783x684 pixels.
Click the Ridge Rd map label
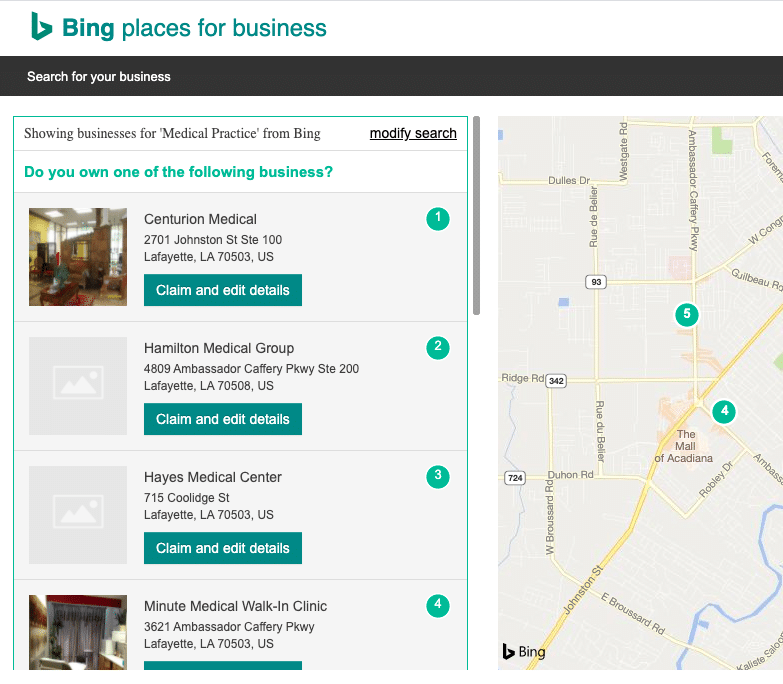click(x=522, y=378)
